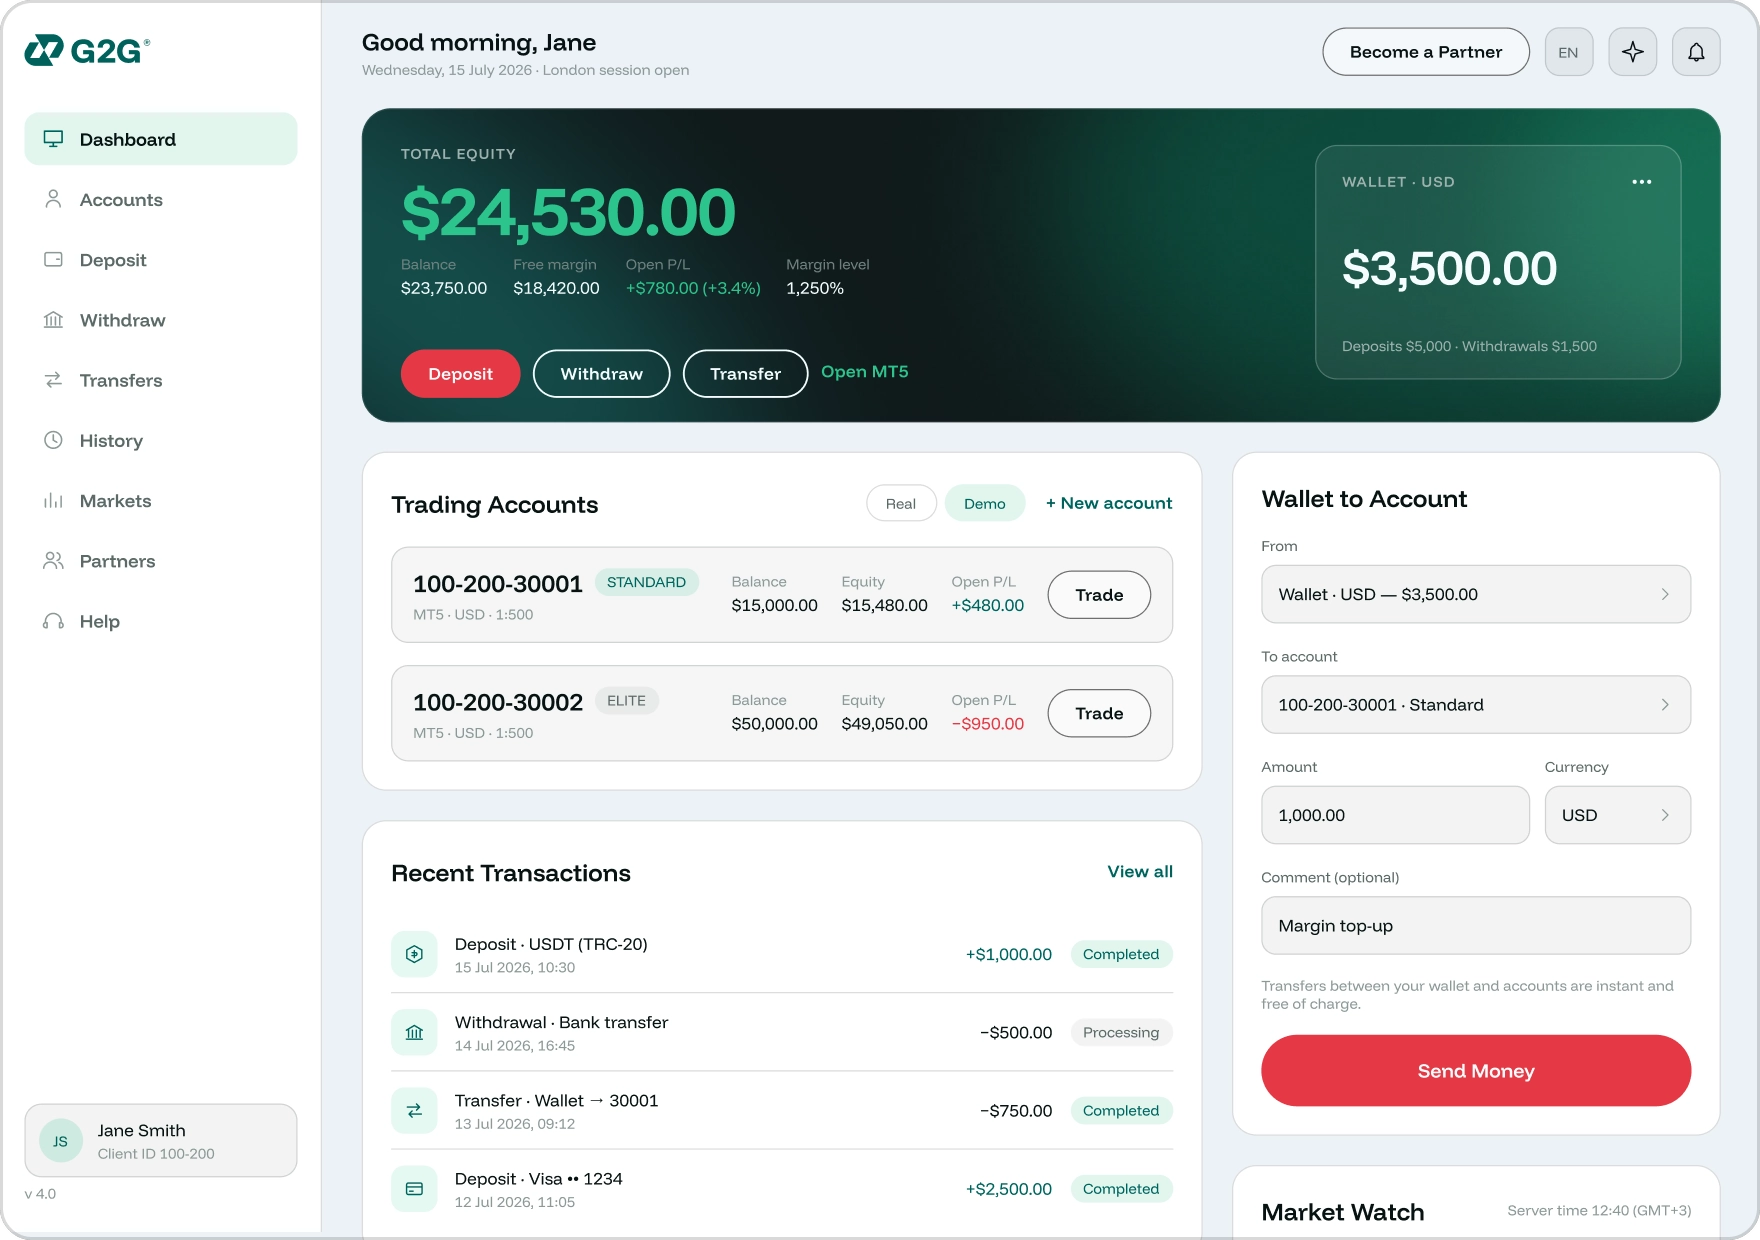Click the Visa card deposit transaction icon
This screenshot has width=1760, height=1240.
pyautogui.click(x=414, y=1189)
